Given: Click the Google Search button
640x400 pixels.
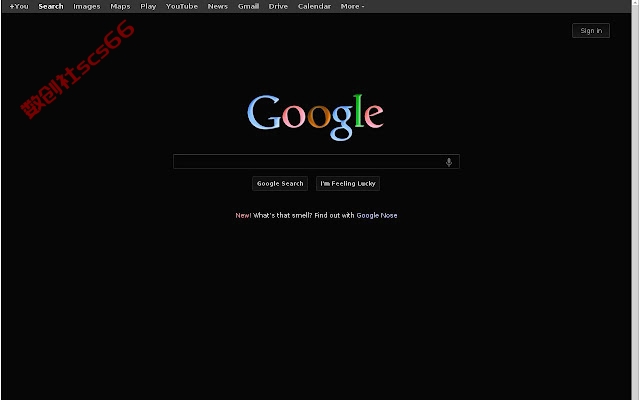Looking at the screenshot, I should point(280,184).
